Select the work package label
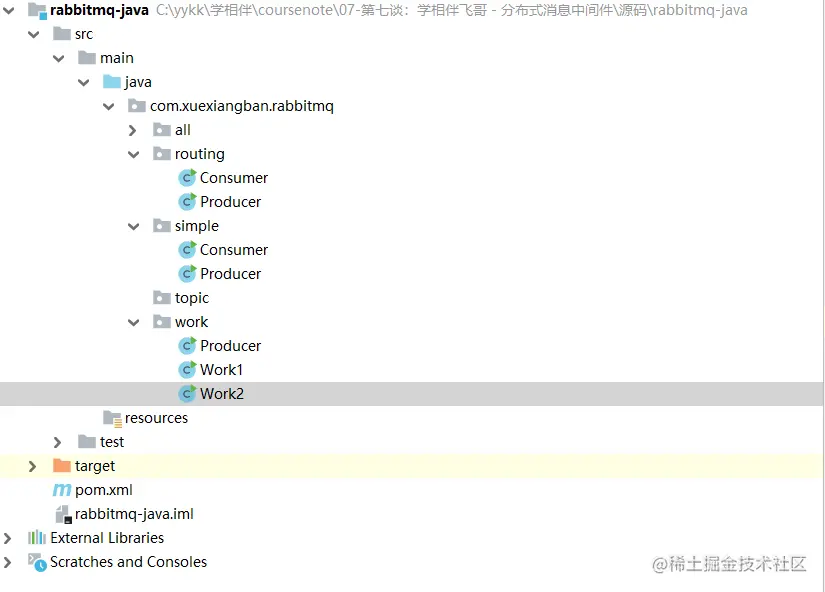Screen dimensions: 825x592 click(x=192, y=322)
